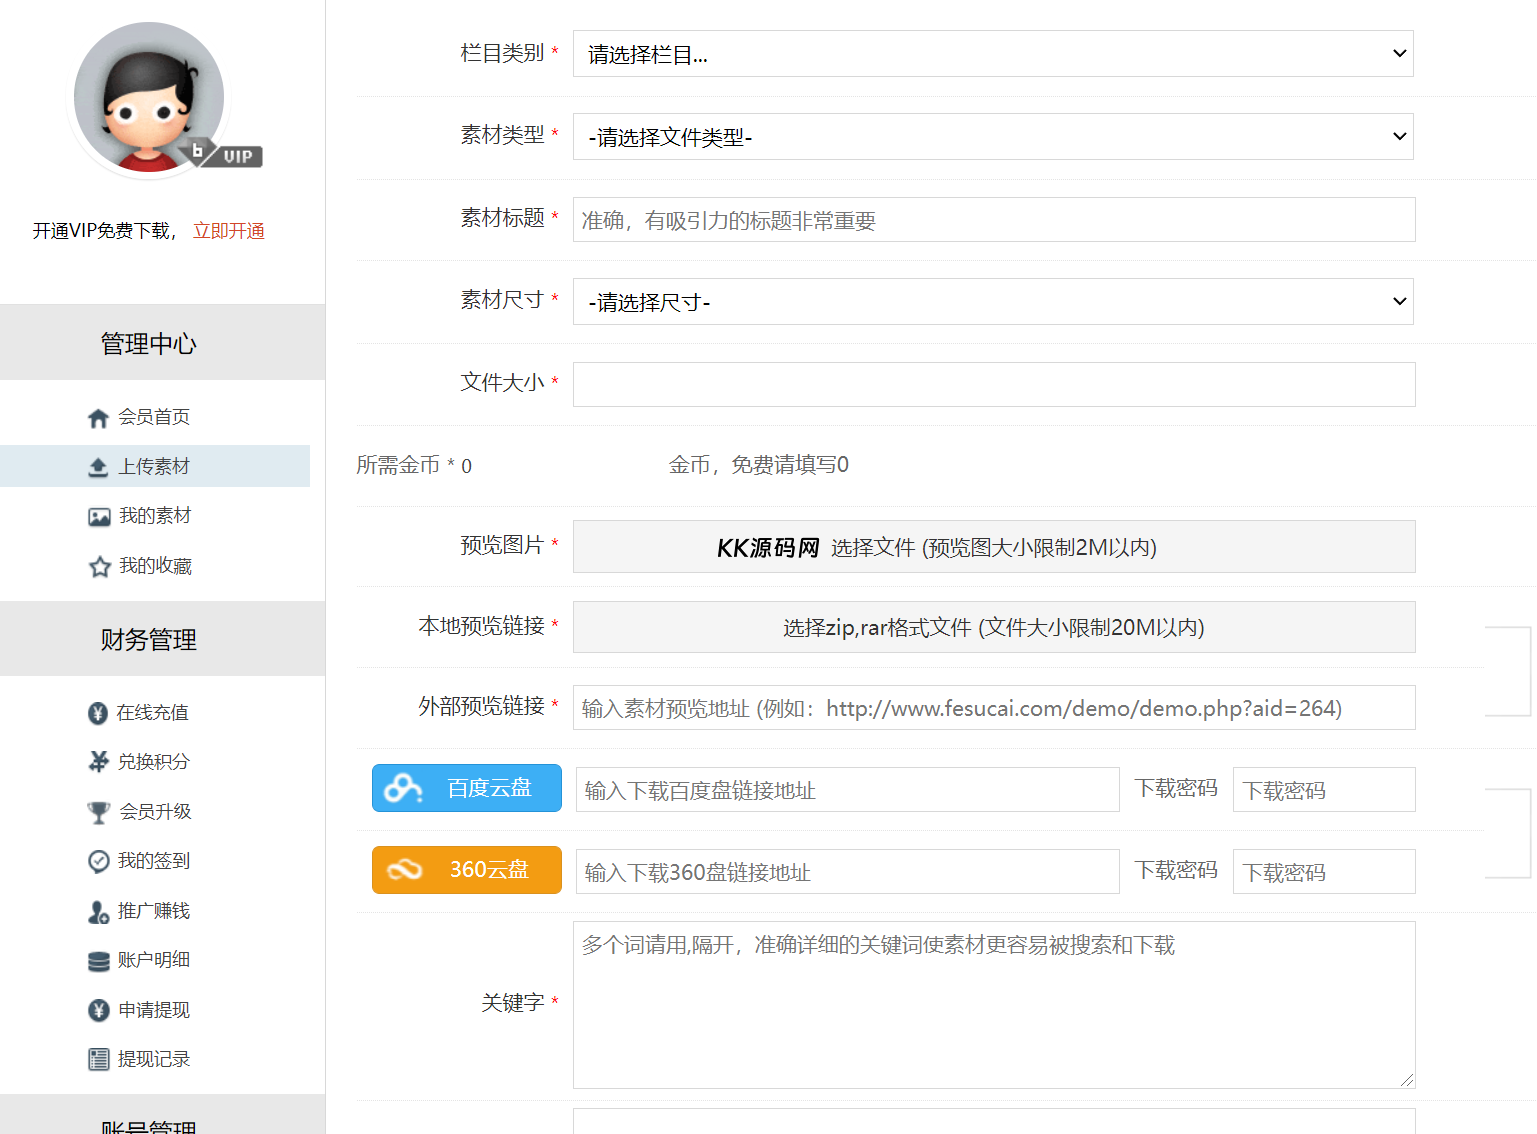Screen dimensions: 1537x1134
Task: Click the 管理中心 section header
Action: (162, 343)
